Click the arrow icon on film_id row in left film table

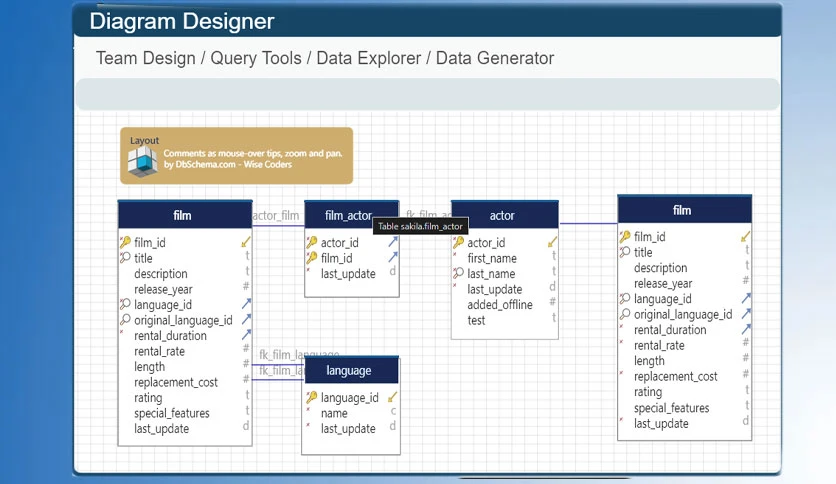pyautogui.click(x=246, y=242)
